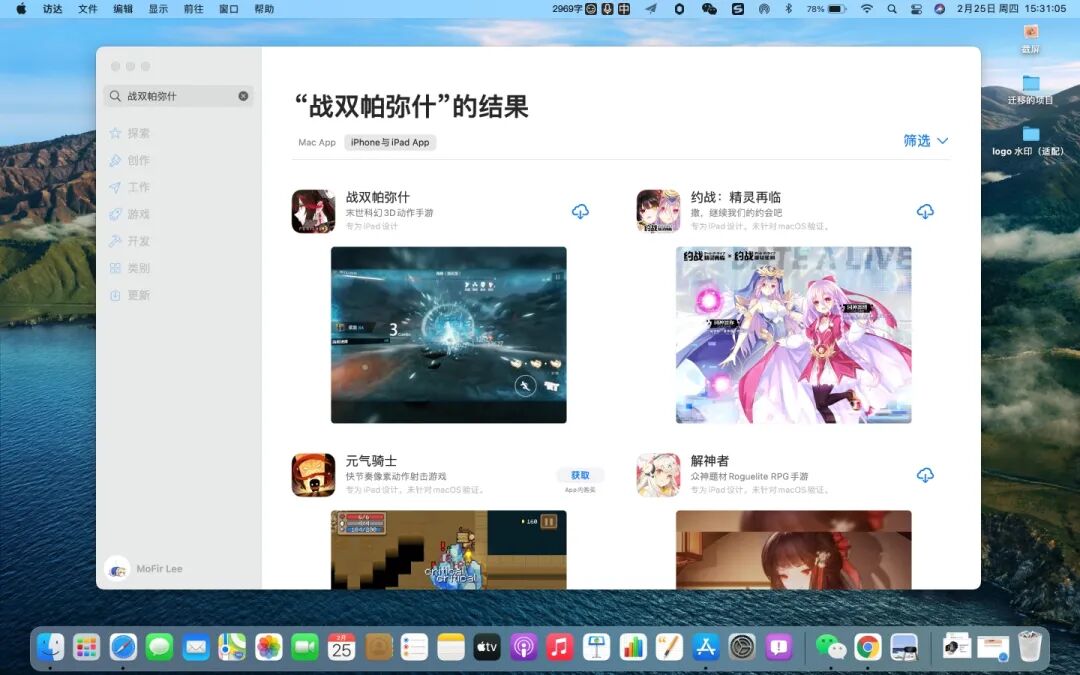
Task: View the 战双帕弥什 gameplay screenshot
Action: click(448, 335)
